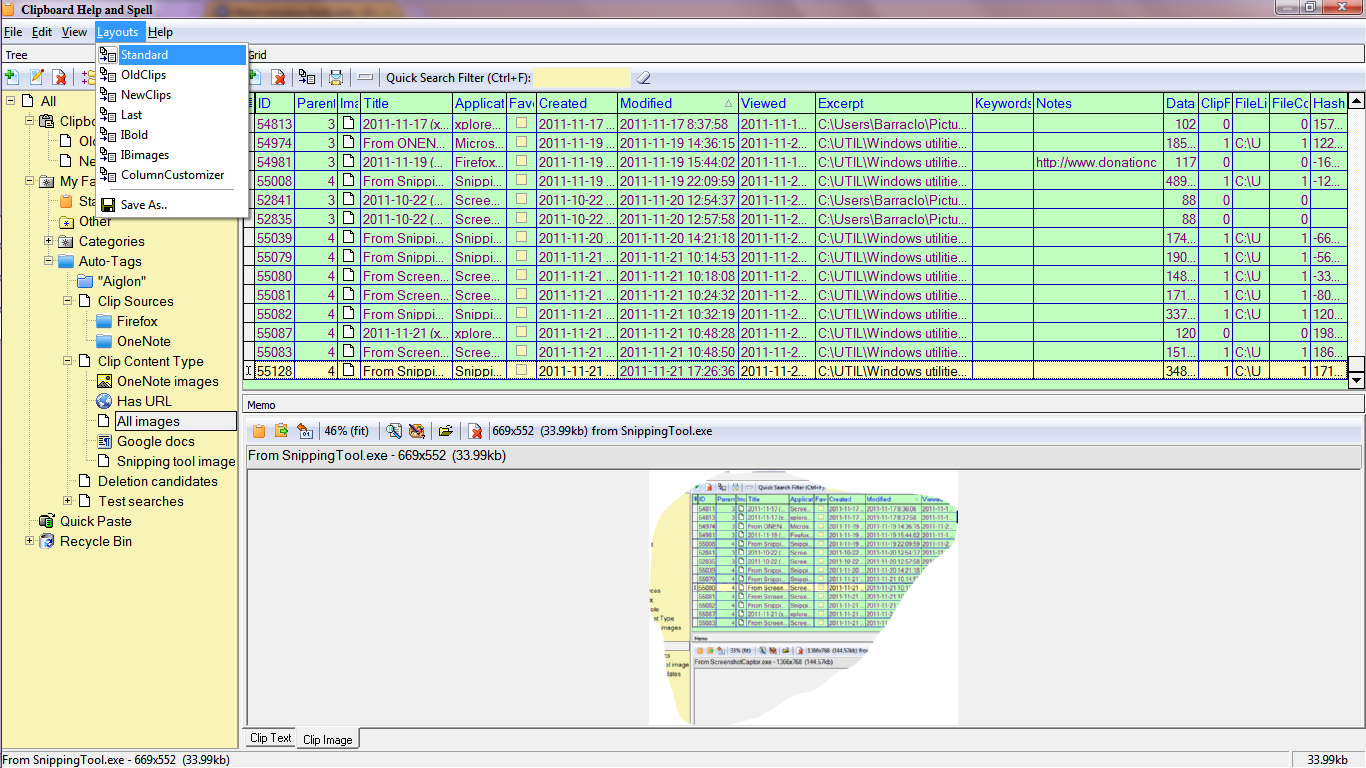Toggle Favorite checkbox for clip 54974

pos(521,143)
